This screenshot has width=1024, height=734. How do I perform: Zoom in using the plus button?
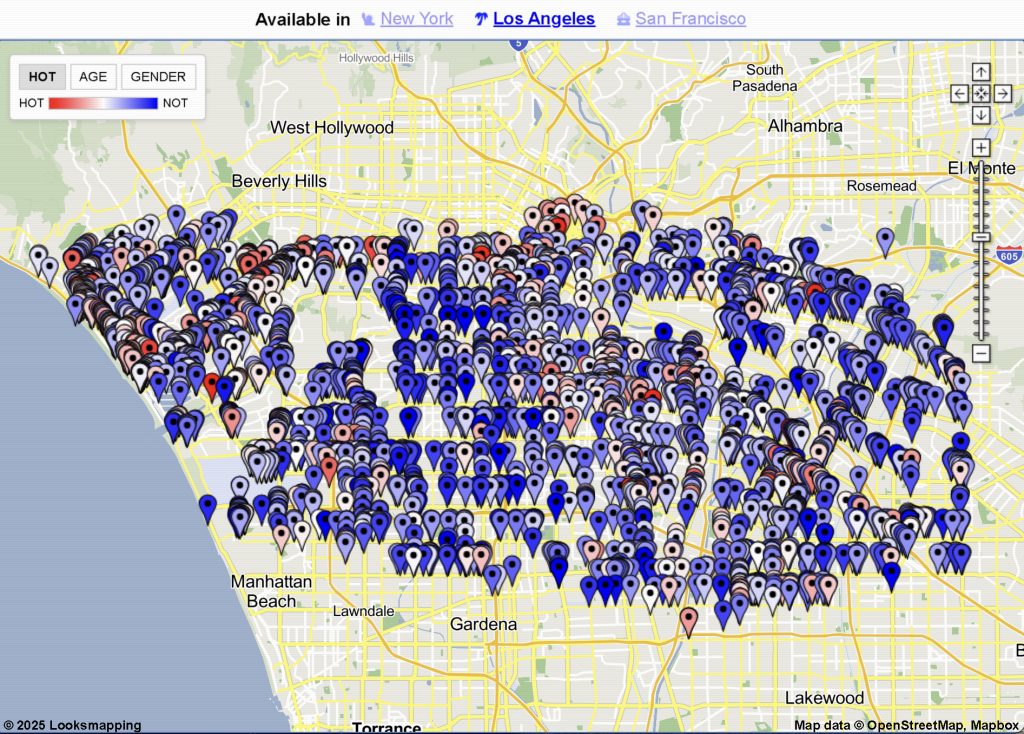click(981, 148)
